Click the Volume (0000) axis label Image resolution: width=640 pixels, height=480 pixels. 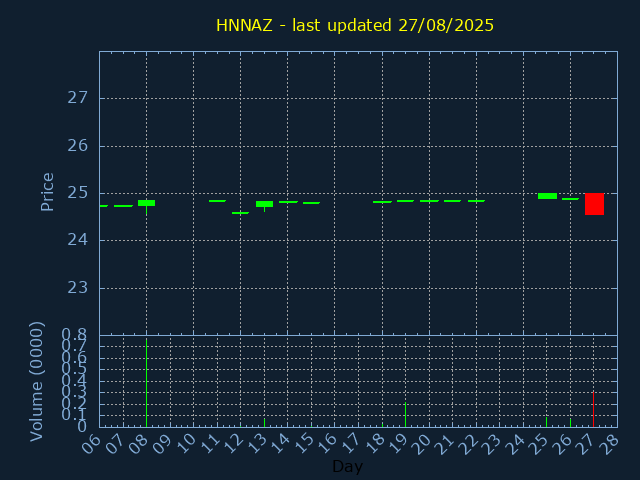37,381
